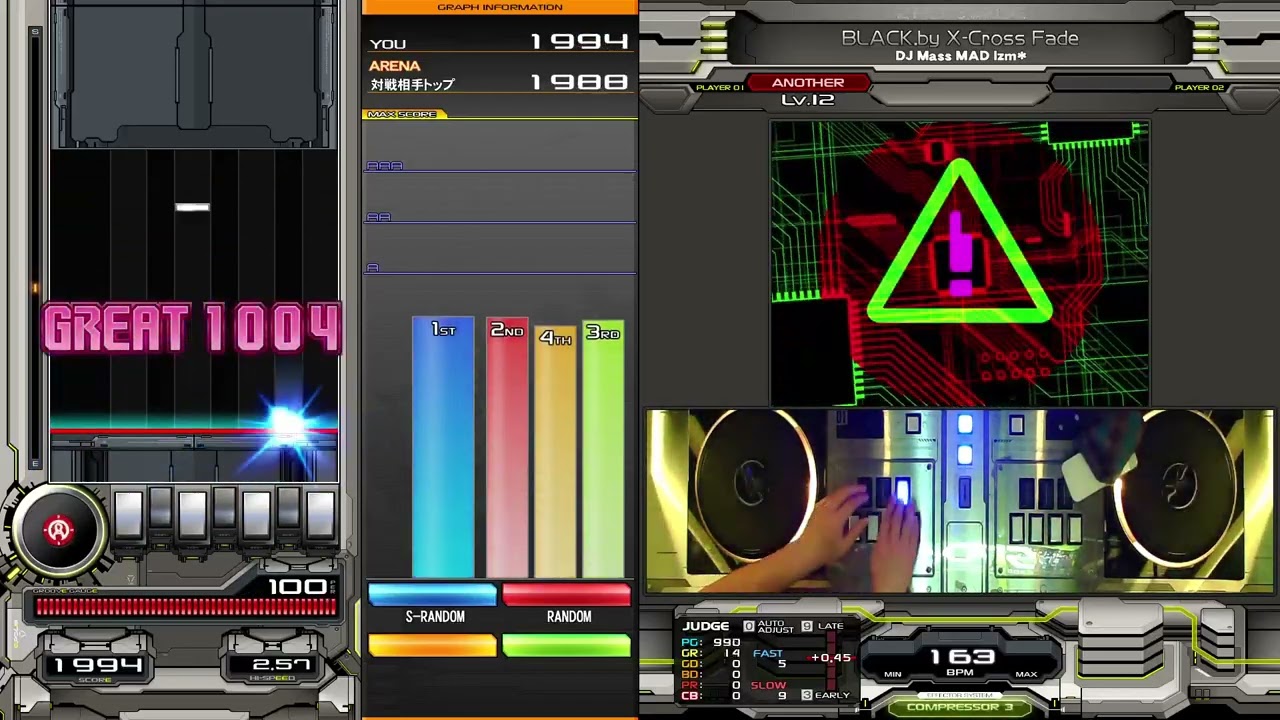The image size is (1280, 720).
Task: Click YOU score value 1994
Action: pyautogui.click(x=580, y=42)
